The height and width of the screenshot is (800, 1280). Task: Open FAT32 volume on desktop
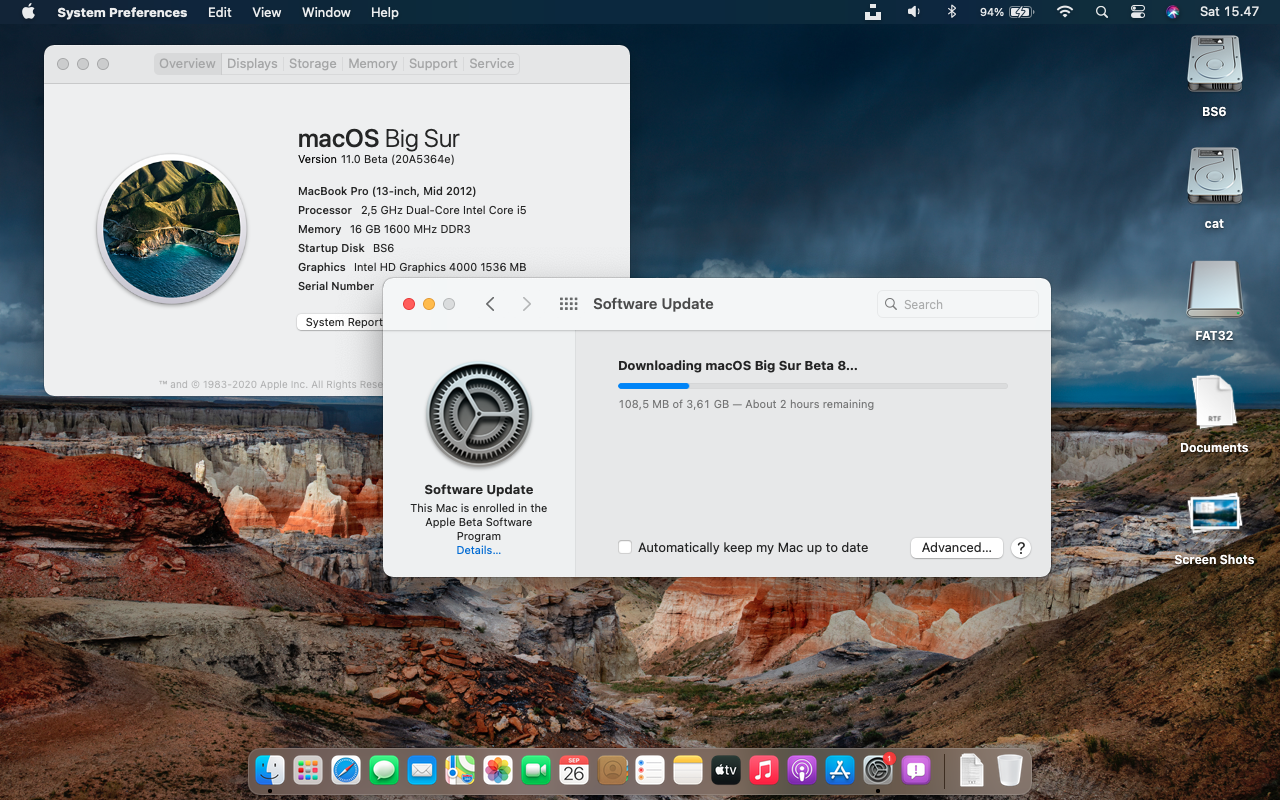[1214, 290]
